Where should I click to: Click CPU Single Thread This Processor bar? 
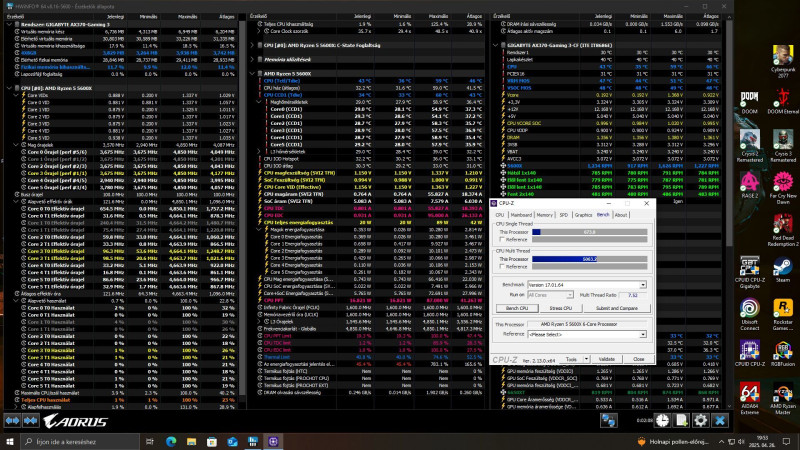[589, 232]
